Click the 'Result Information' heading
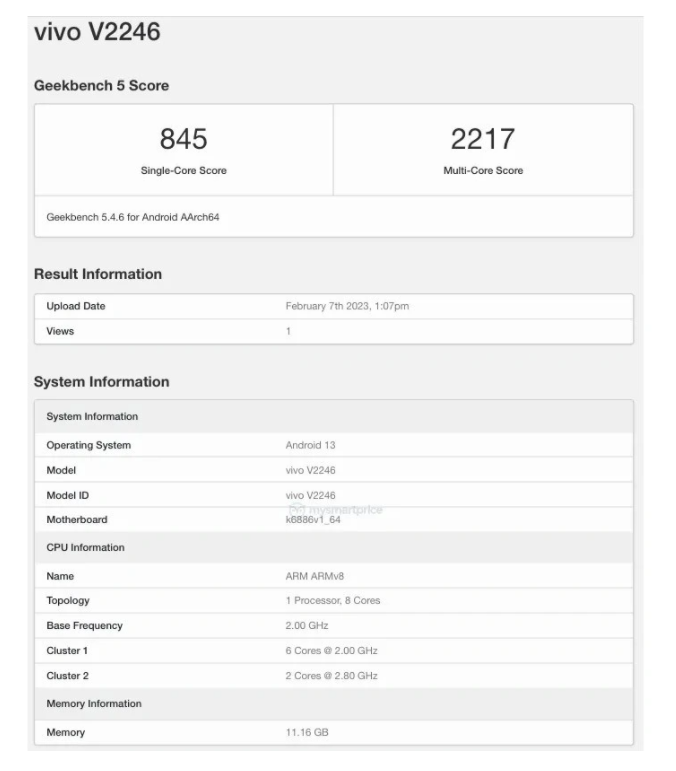 (98, 274)
